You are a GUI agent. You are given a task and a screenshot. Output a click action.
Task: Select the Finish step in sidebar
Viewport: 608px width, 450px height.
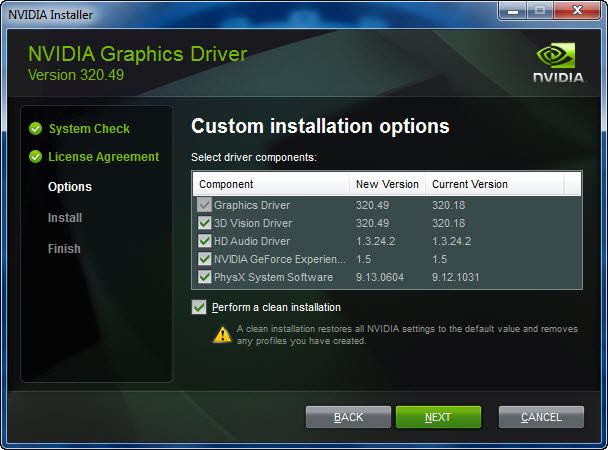(64, 248)
